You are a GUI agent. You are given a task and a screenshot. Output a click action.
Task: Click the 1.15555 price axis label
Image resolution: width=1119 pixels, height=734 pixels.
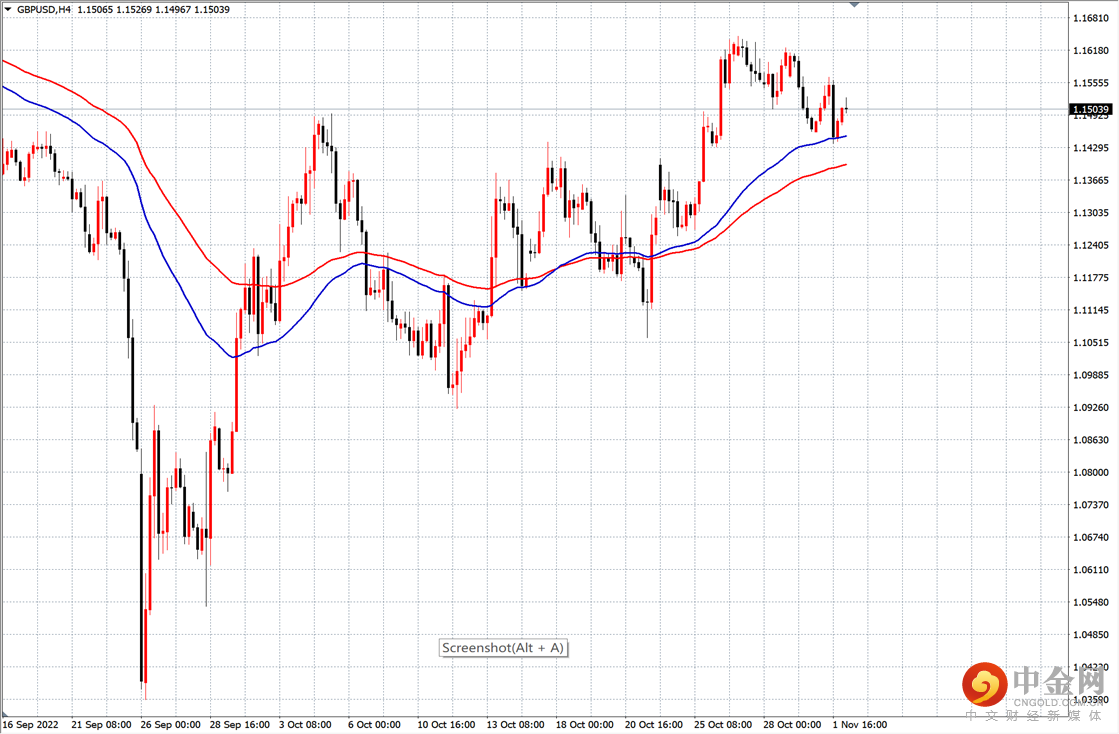[x=1090, y=83]
